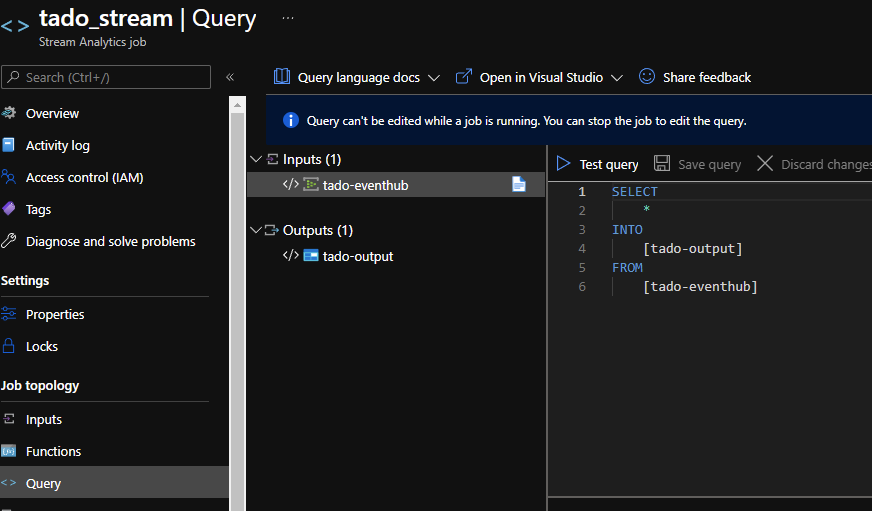Click the sidebar vertical scrollbar track
Viewport: 872px width, 511px height.
pyautogui.click(x=237, y=311)
